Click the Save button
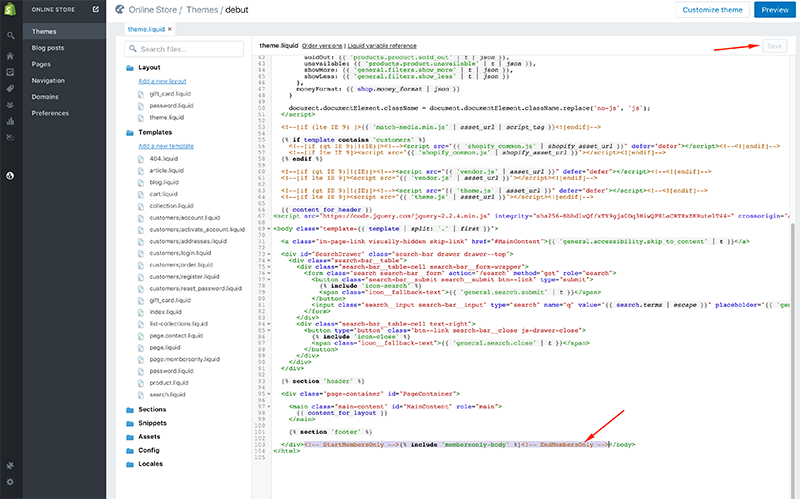 click(774, 46)
